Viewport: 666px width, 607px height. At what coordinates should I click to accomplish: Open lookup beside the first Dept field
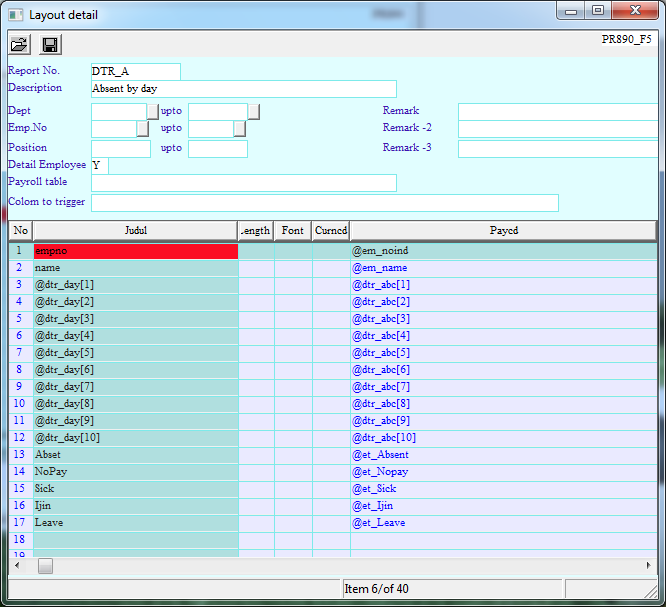[153, 111]
